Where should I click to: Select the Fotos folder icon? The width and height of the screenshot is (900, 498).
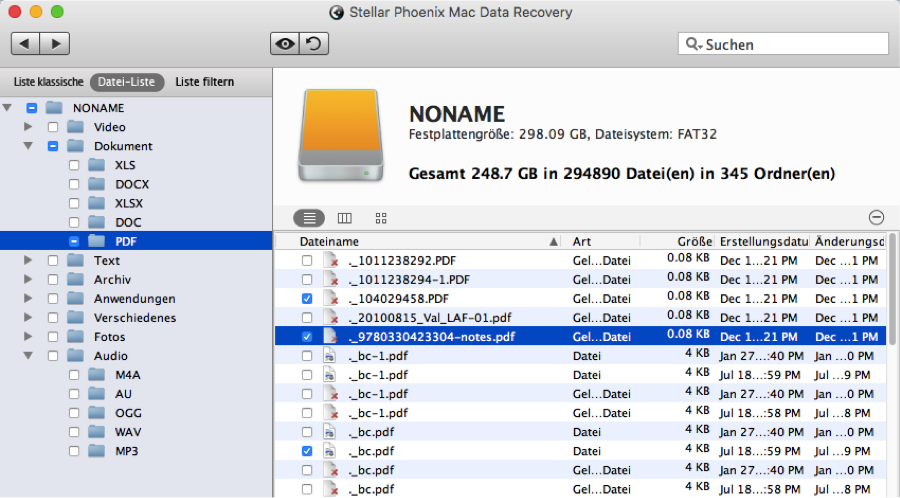[x=75, y=337]
